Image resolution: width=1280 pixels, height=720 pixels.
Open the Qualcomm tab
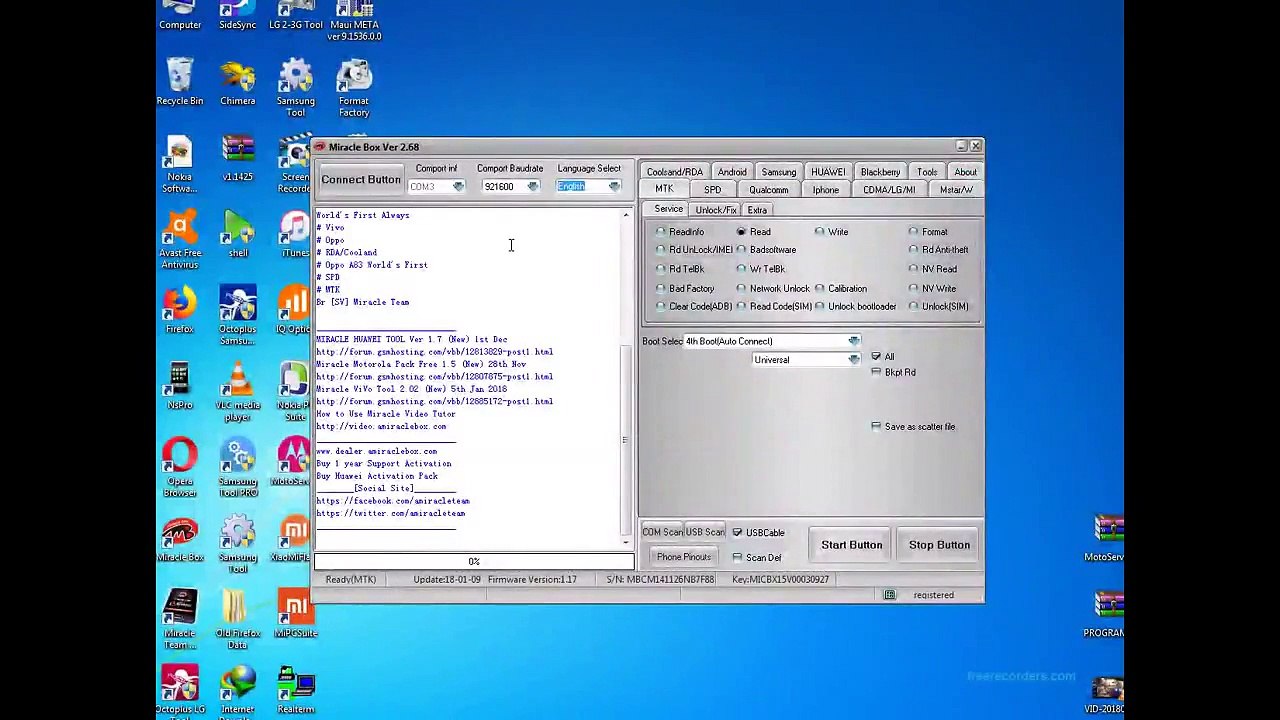tap(769, 190)
